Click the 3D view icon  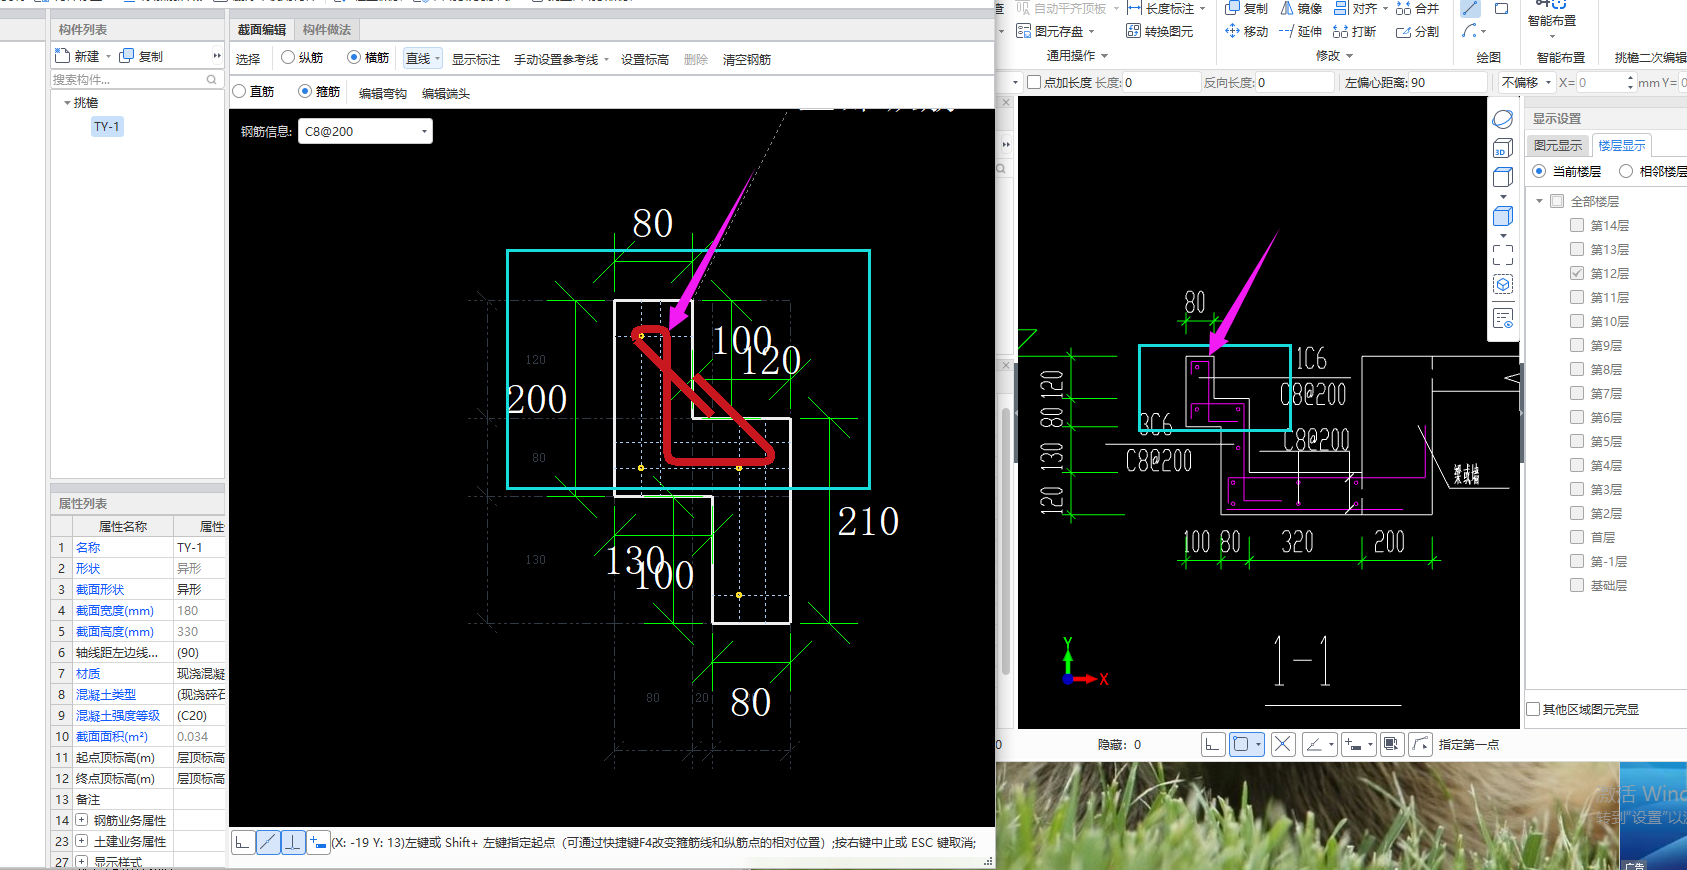point(1503,148)
